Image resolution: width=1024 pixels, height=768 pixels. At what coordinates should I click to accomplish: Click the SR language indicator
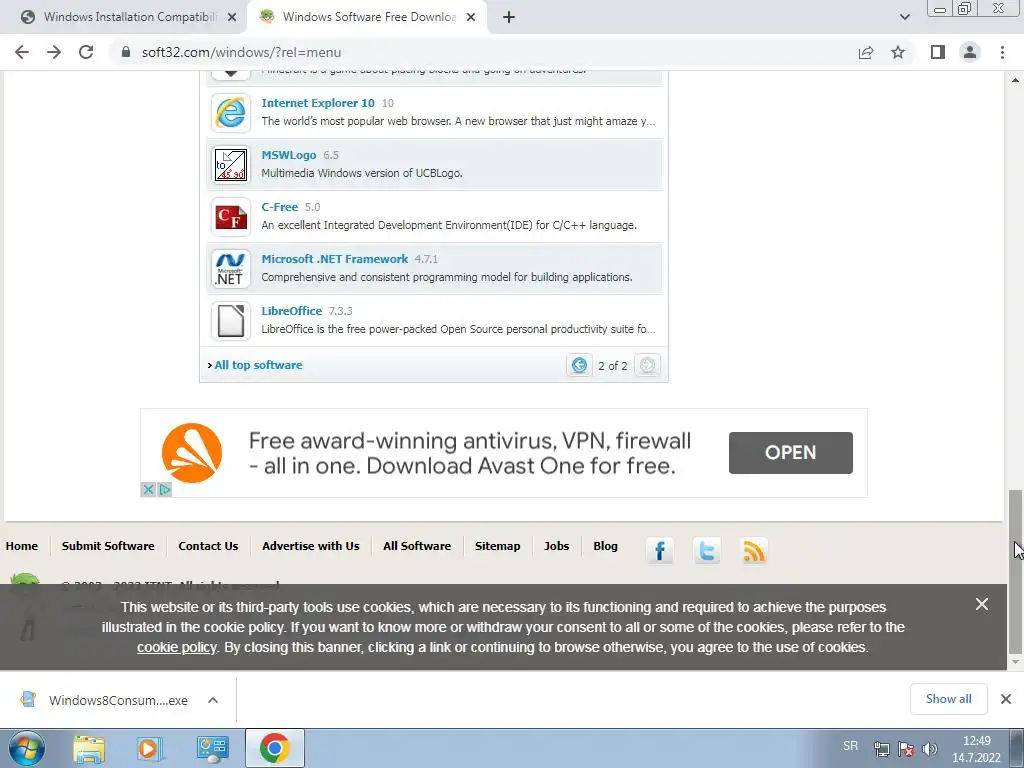(850, 746)
